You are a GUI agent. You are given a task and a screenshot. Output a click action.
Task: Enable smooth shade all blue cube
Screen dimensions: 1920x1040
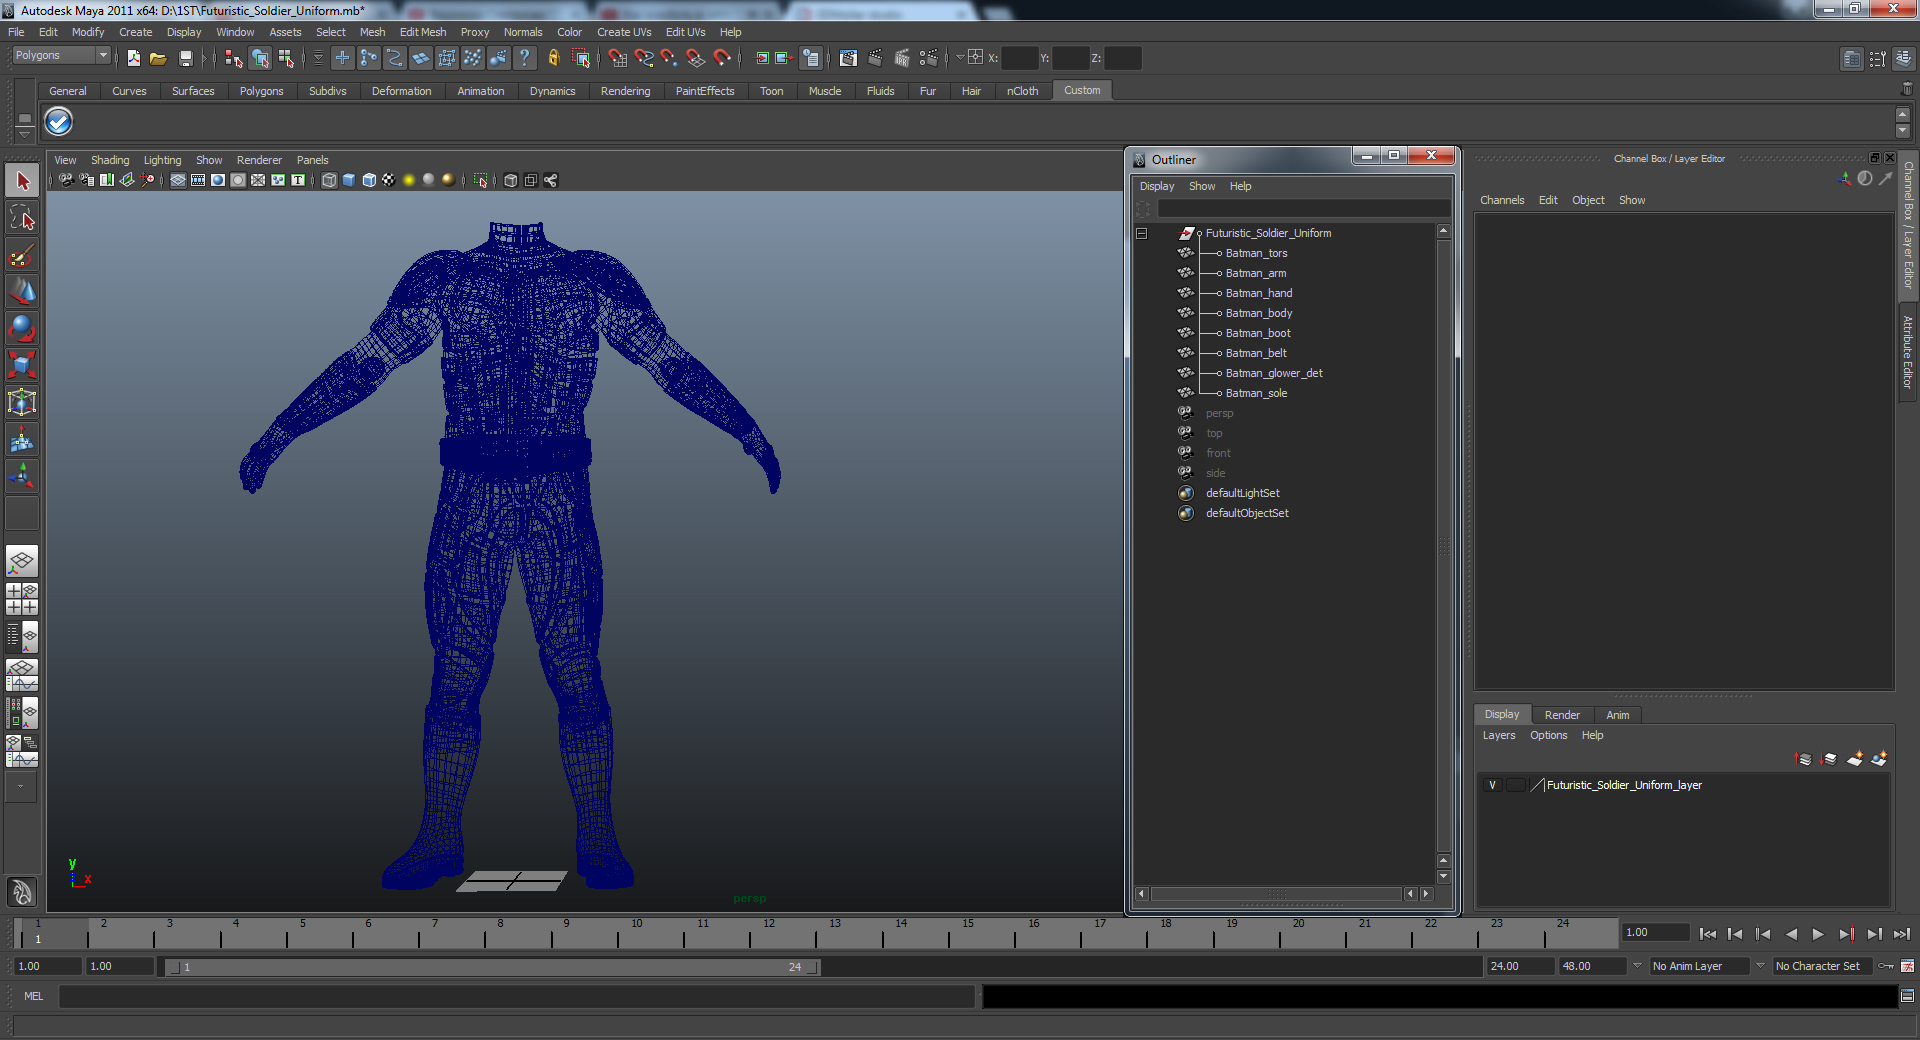(x=349, y=180)
